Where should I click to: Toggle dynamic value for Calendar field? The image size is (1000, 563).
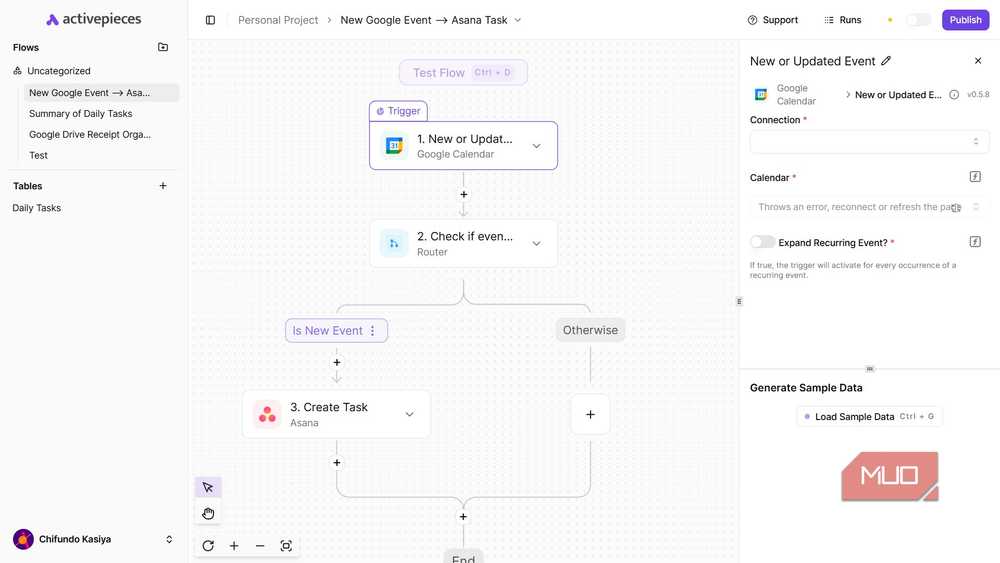(x=975, y=177)
